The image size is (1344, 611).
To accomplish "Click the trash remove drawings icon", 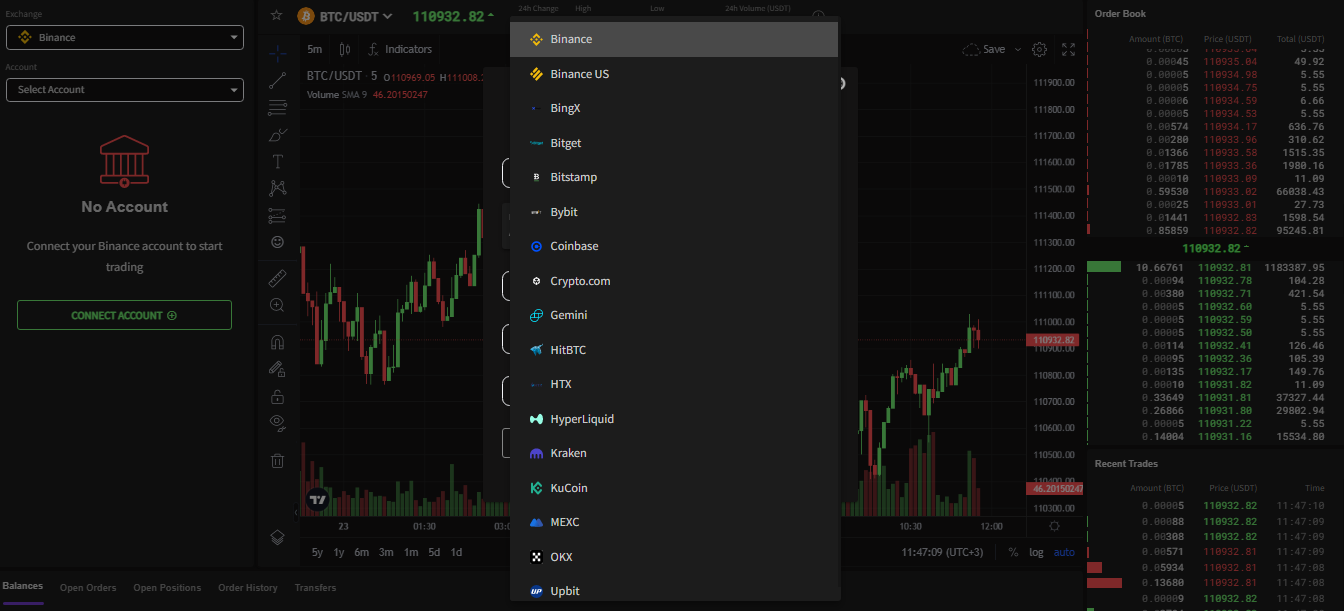I will pos(278,461).
